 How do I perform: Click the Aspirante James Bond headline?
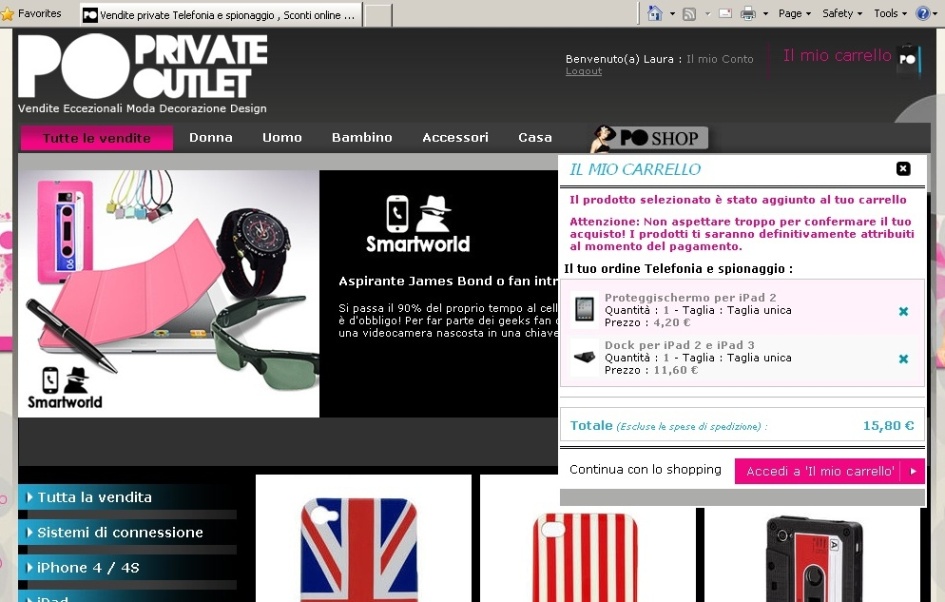[x=448, y=281]
